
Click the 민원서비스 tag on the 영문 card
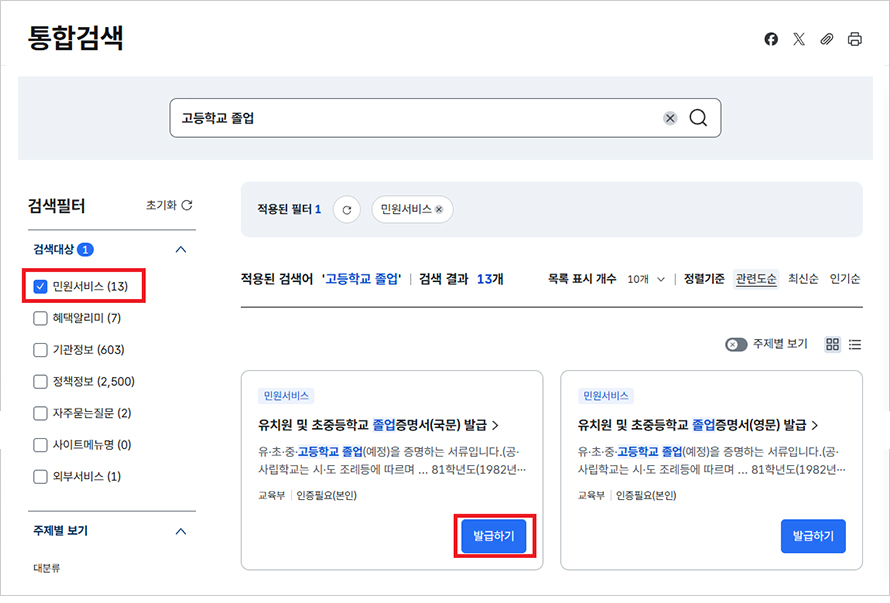pos(606,396)
